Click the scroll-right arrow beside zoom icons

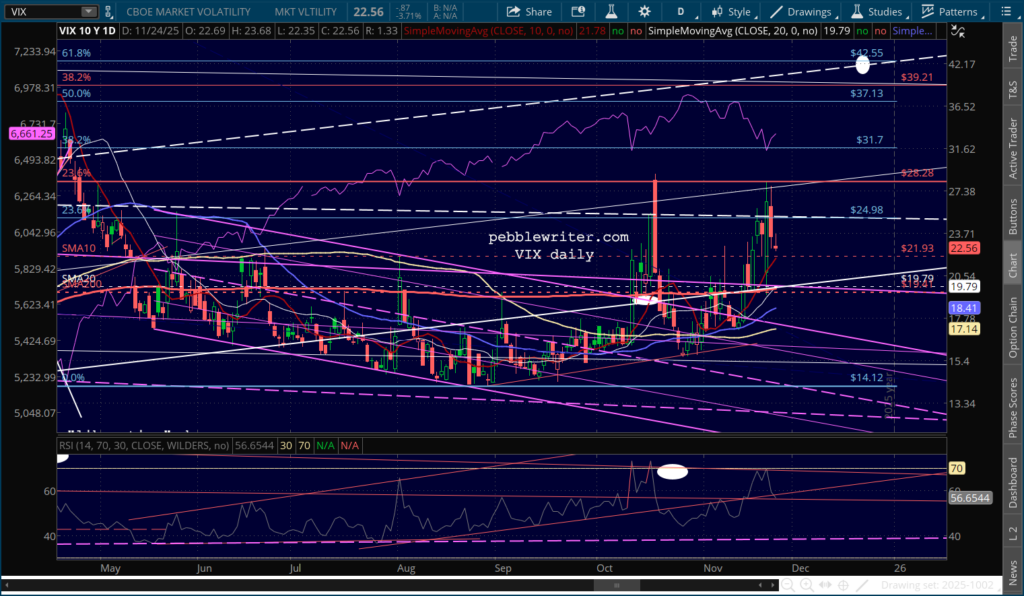tap(772, 585)
